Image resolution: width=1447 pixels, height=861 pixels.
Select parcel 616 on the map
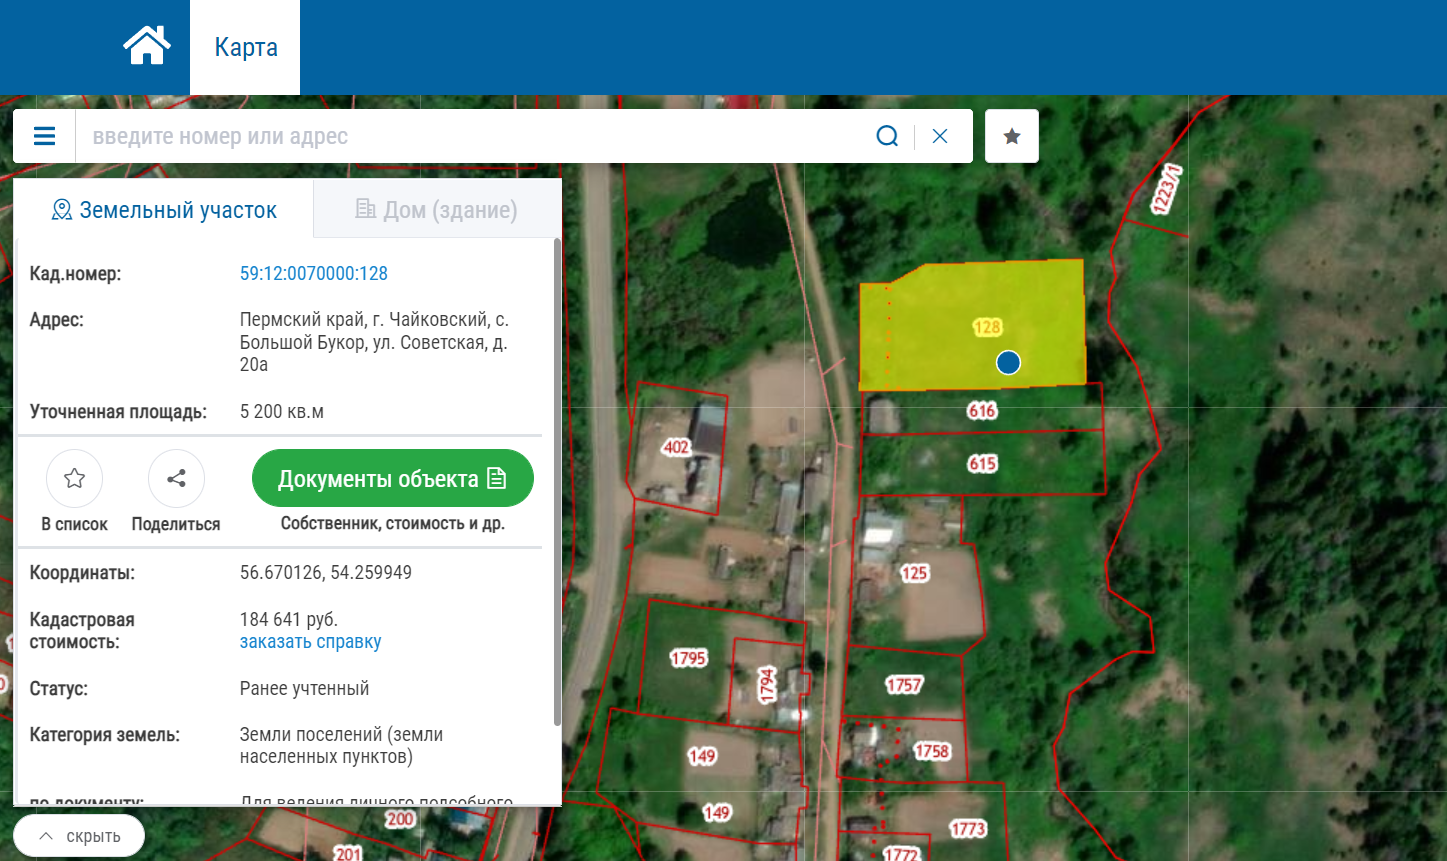pyautogui.click(x=982, y=410)
